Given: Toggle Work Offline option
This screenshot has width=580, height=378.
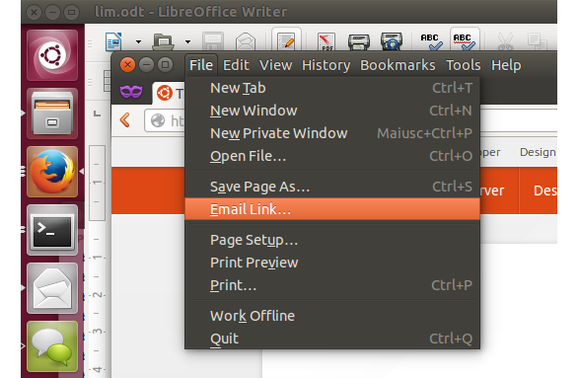Looking at the screenshot, I should 332,316.
